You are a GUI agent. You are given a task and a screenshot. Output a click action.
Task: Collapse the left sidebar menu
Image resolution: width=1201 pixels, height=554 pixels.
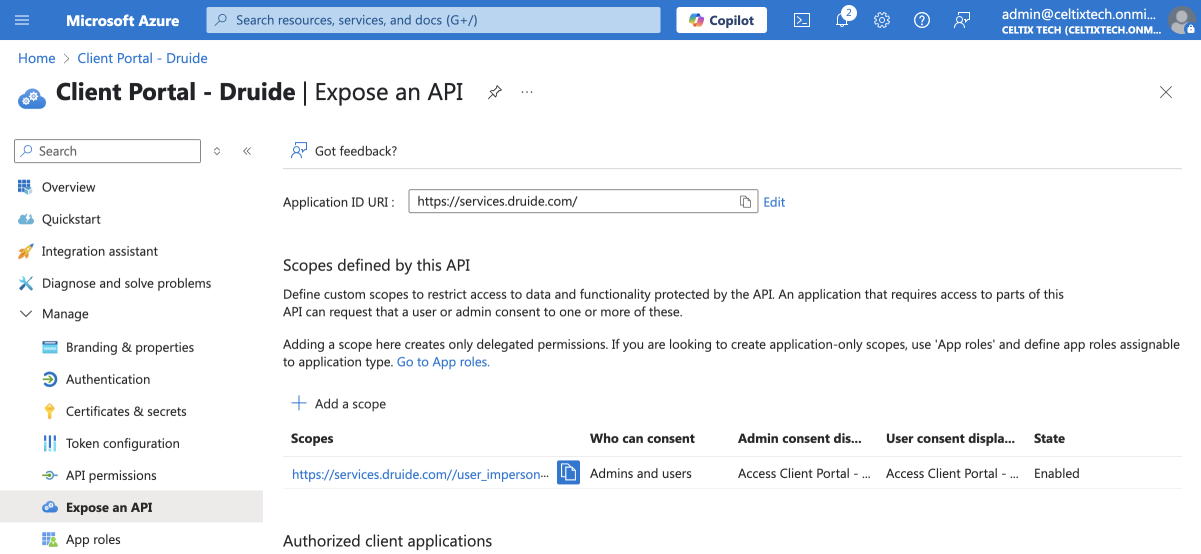click(x=247, y=151)
